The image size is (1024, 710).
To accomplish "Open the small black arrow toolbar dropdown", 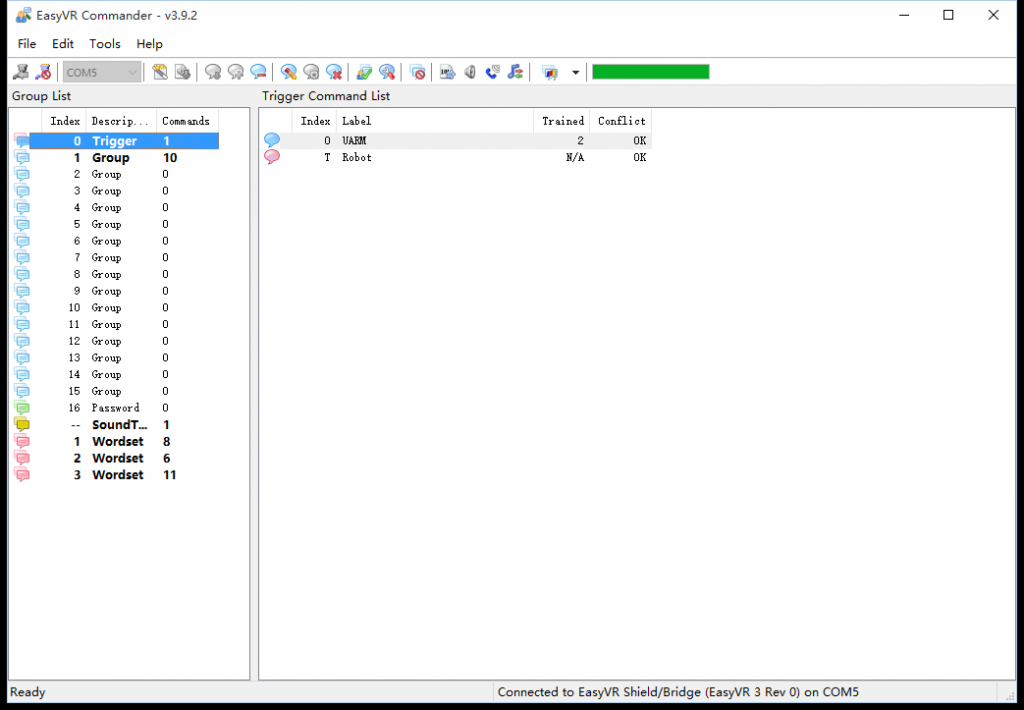I will point(575,73).
